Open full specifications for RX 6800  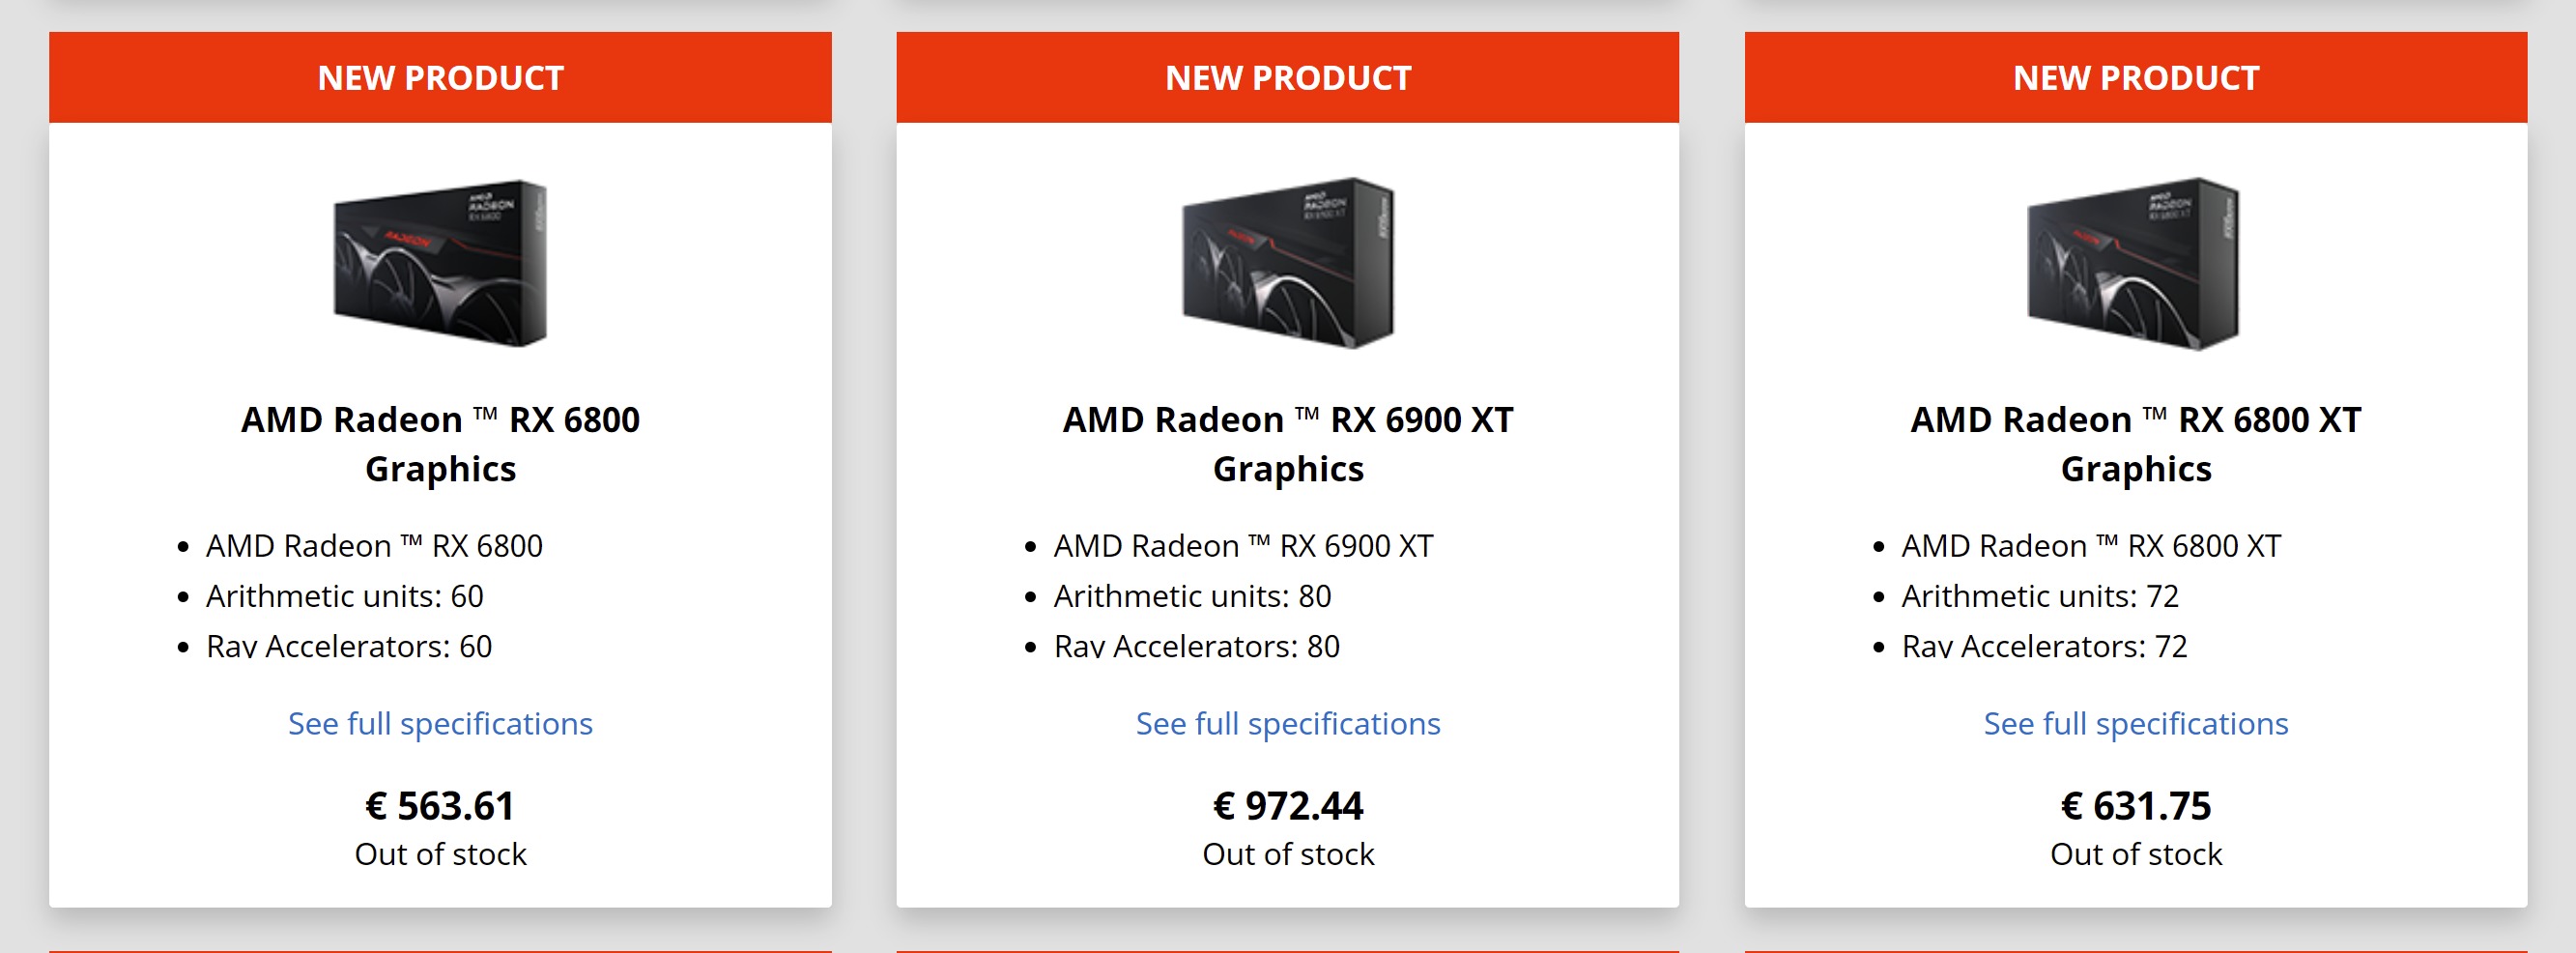[440, 723]
